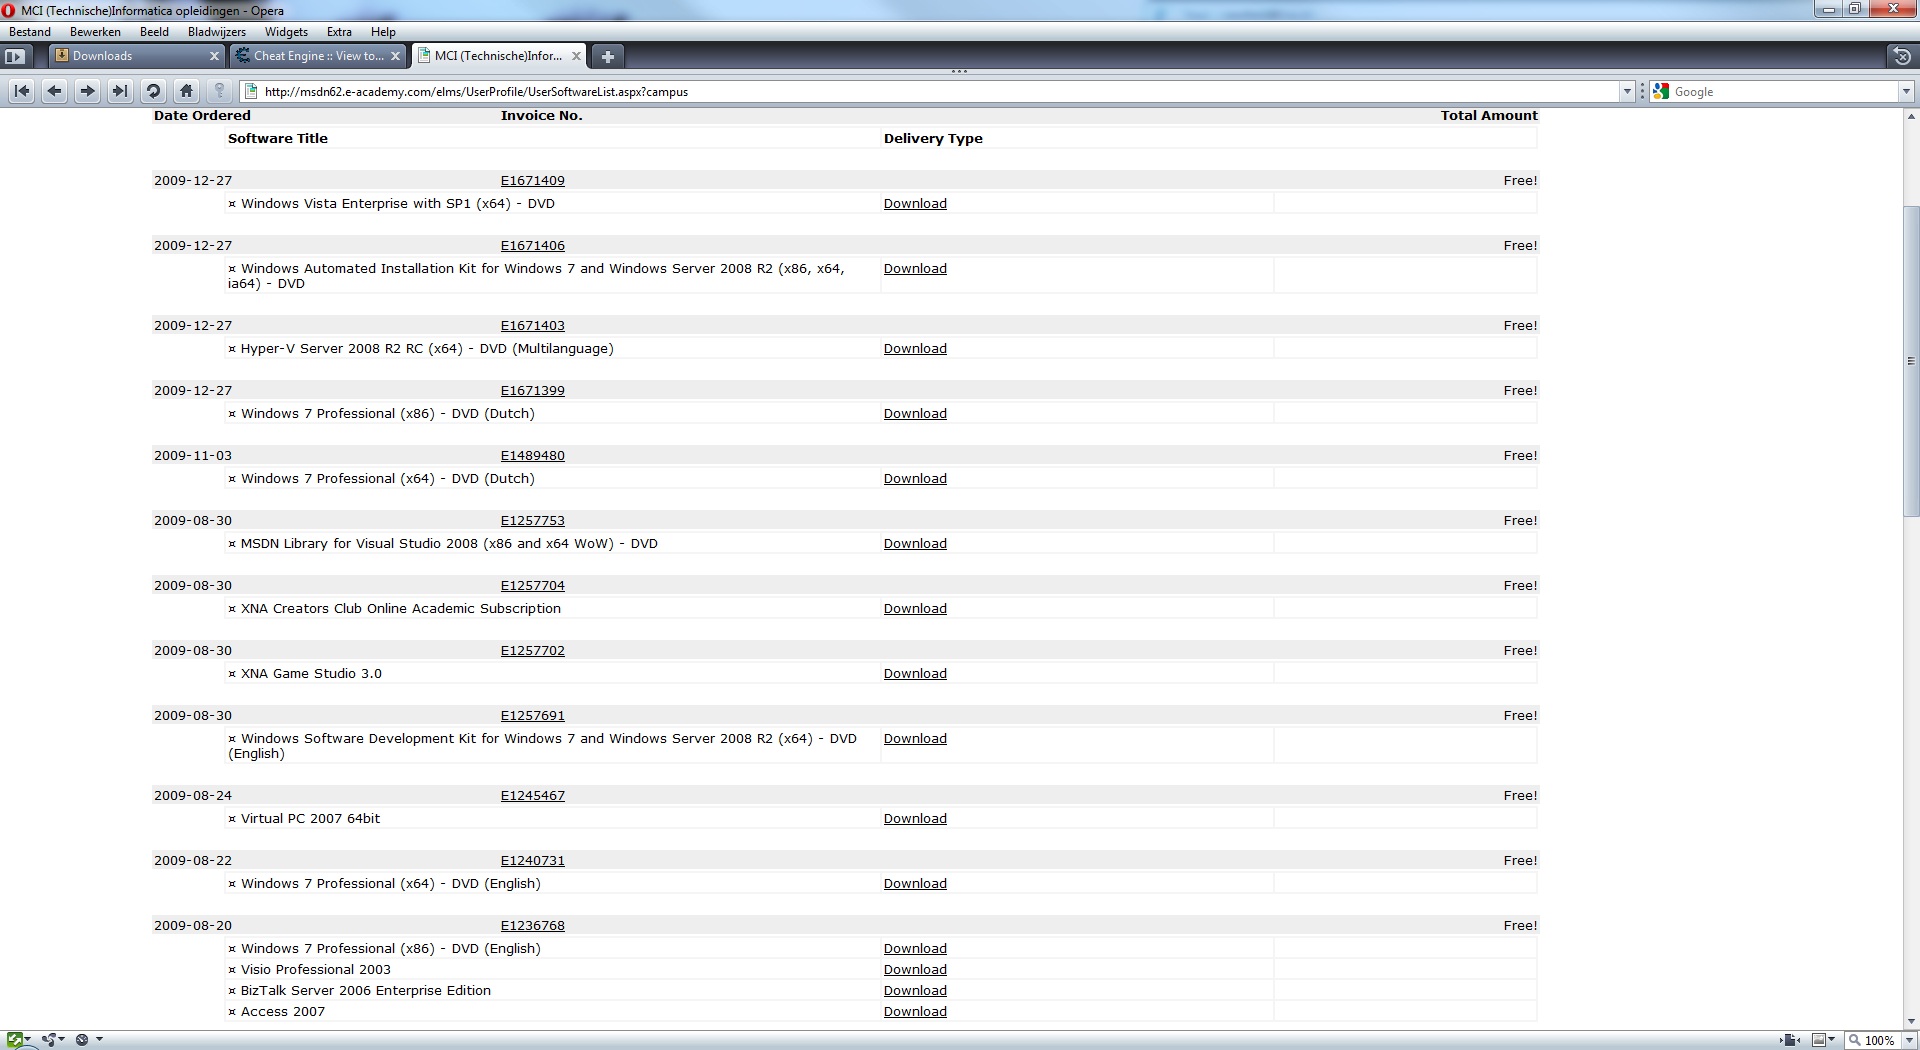Go forward one page
1920x1050 pixels.
88,91
